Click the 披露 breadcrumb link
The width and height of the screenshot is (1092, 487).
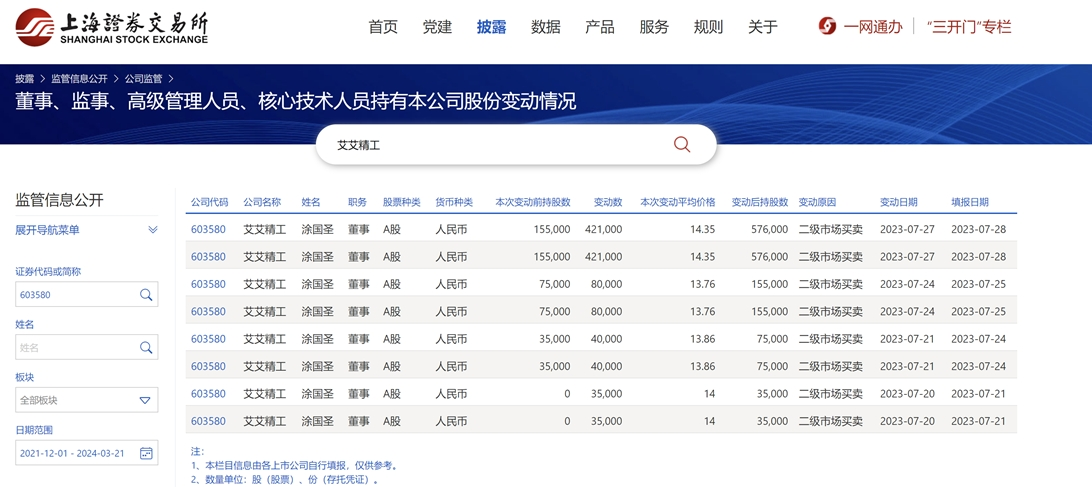(x=24, y=79)
